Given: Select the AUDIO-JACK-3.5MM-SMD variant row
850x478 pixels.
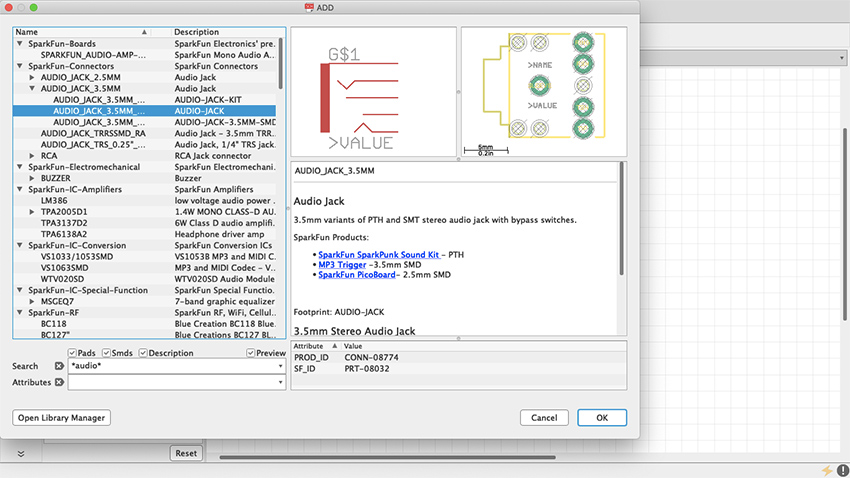Looking at the screenshot, I should pos(144,122).
